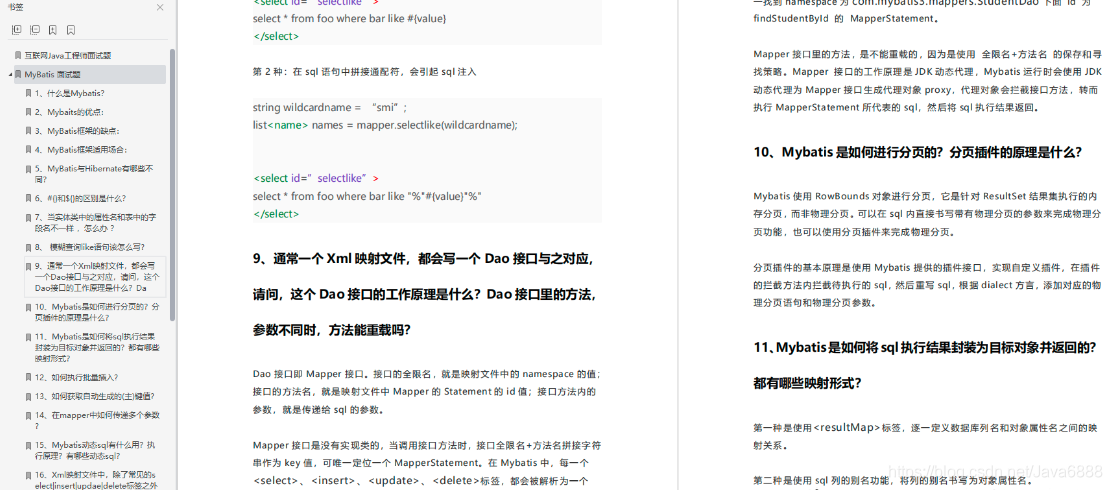Click the line 第二种是使用 sql 列的别名功能
Screen dimensions: 1112x490
click(x=893, y=482)
